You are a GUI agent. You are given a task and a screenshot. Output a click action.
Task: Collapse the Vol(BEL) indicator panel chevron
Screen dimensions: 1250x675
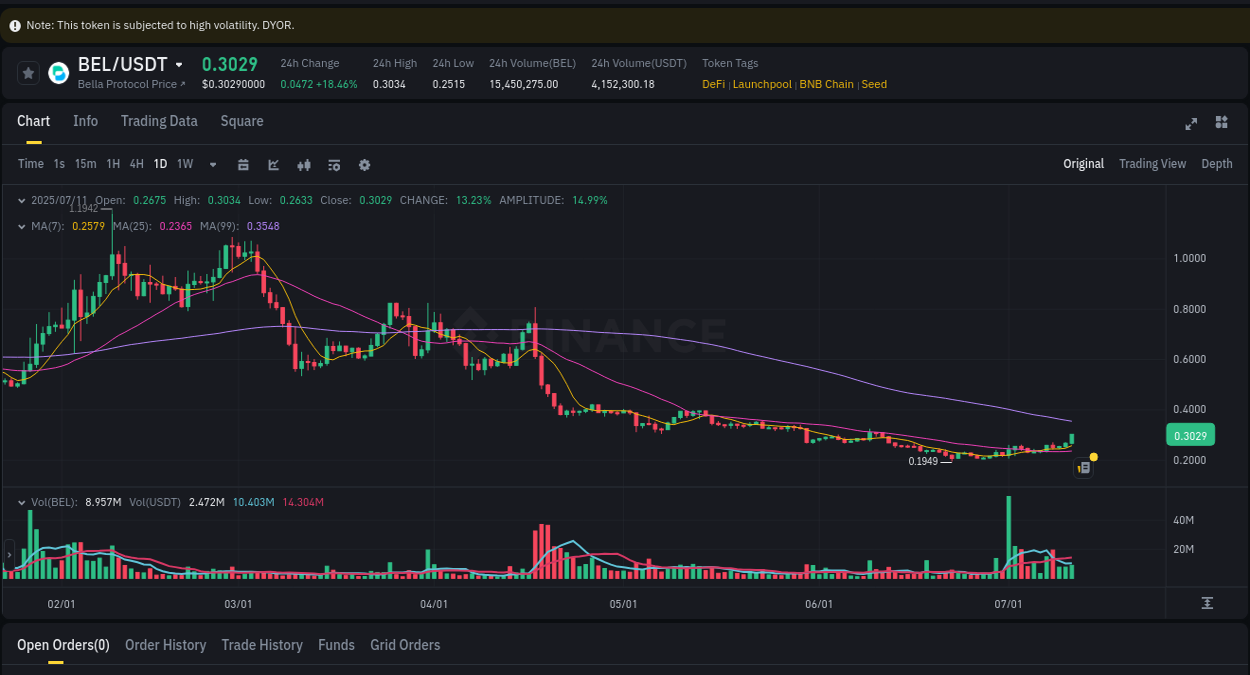(21, 502)
